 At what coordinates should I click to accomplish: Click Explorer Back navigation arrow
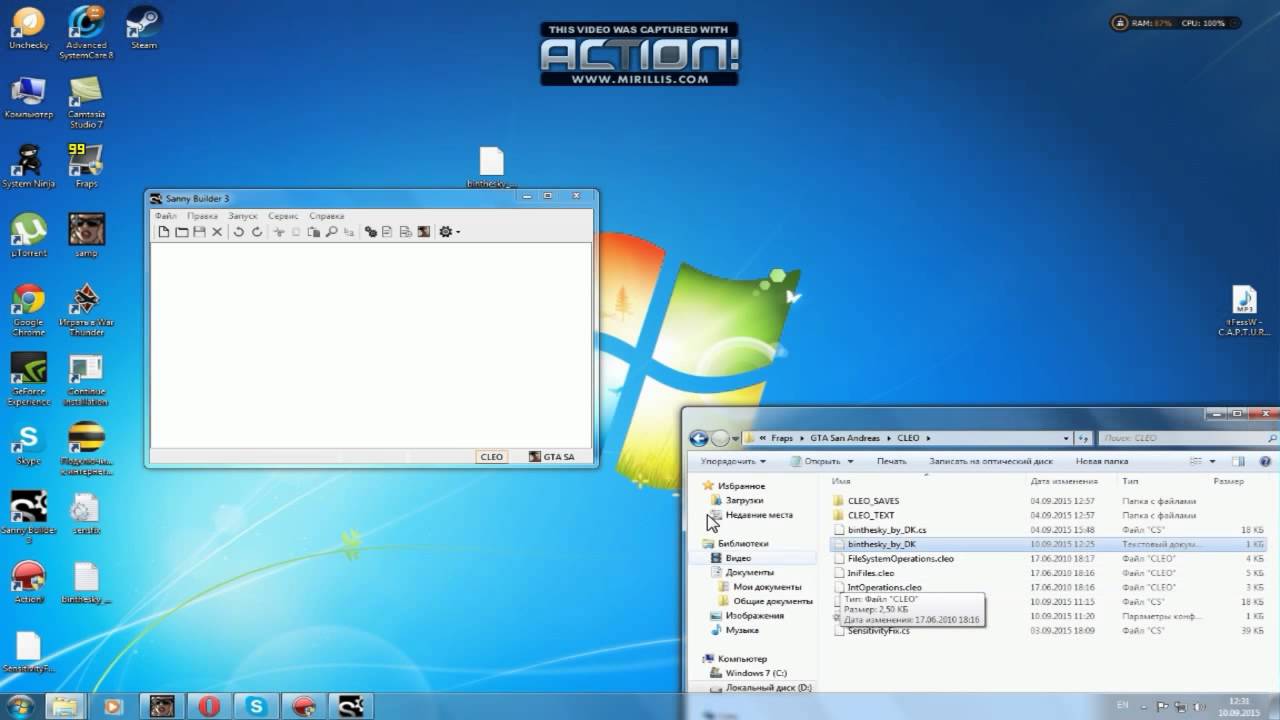coord(698,438)
